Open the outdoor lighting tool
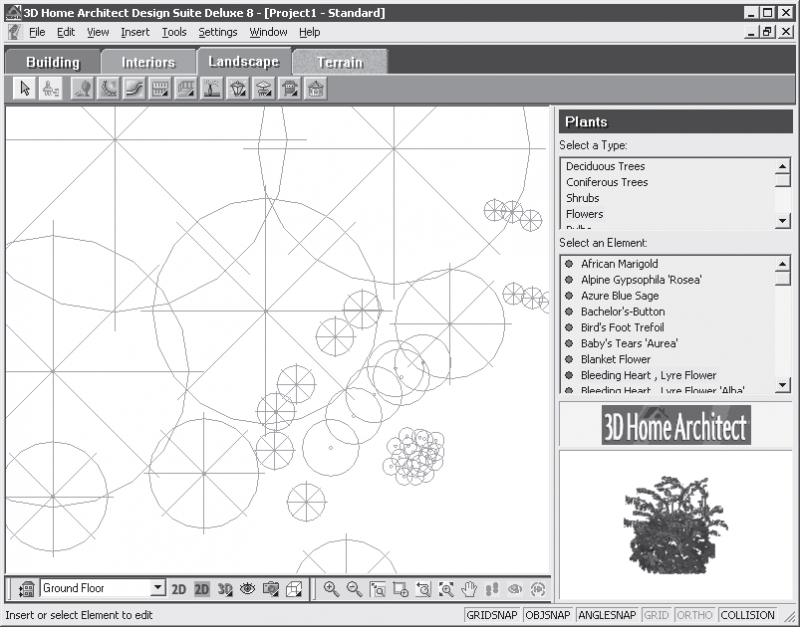Screen dimensions: 800x627 (238, 89)
